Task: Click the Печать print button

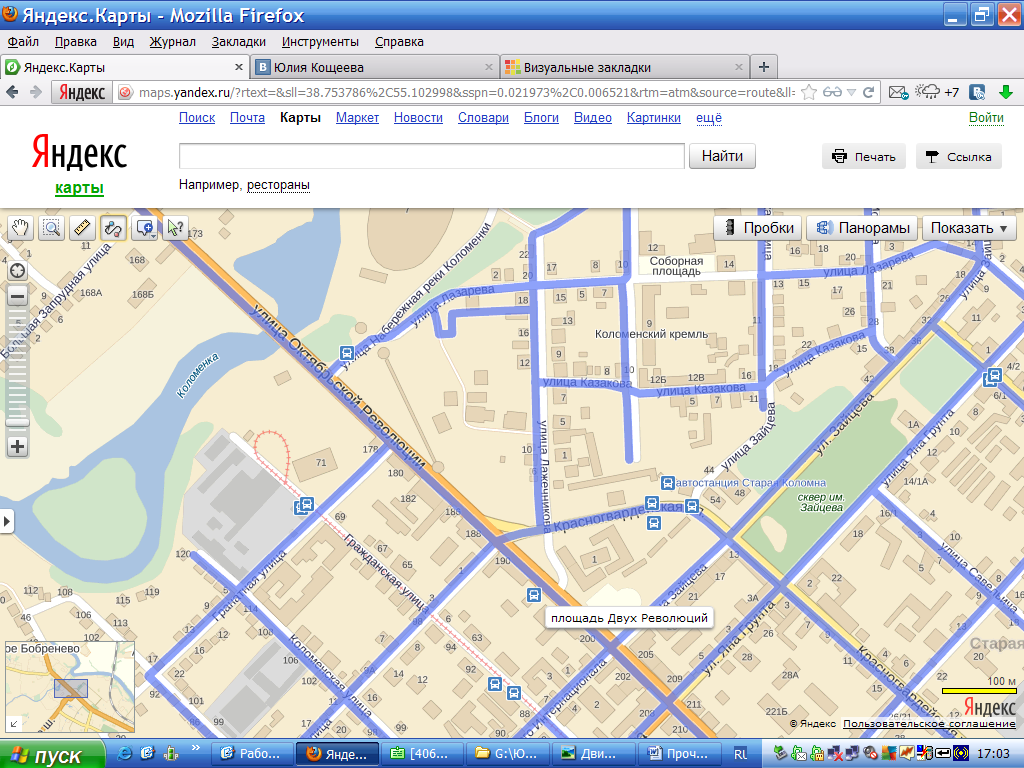Action: click(x=863, y=157)
